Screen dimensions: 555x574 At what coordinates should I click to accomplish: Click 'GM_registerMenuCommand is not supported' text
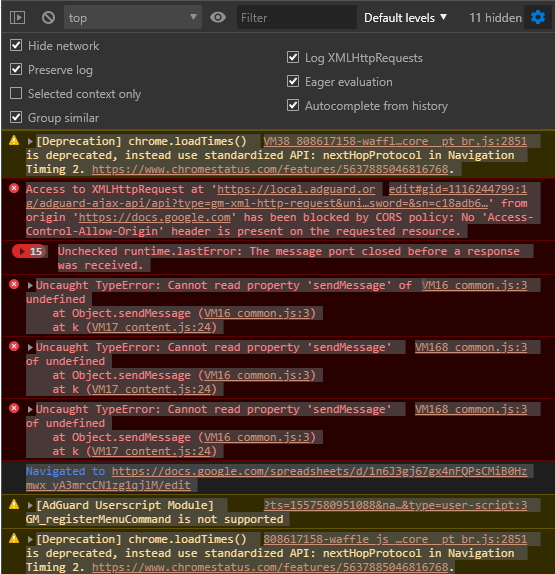click(x=154, y=519)
